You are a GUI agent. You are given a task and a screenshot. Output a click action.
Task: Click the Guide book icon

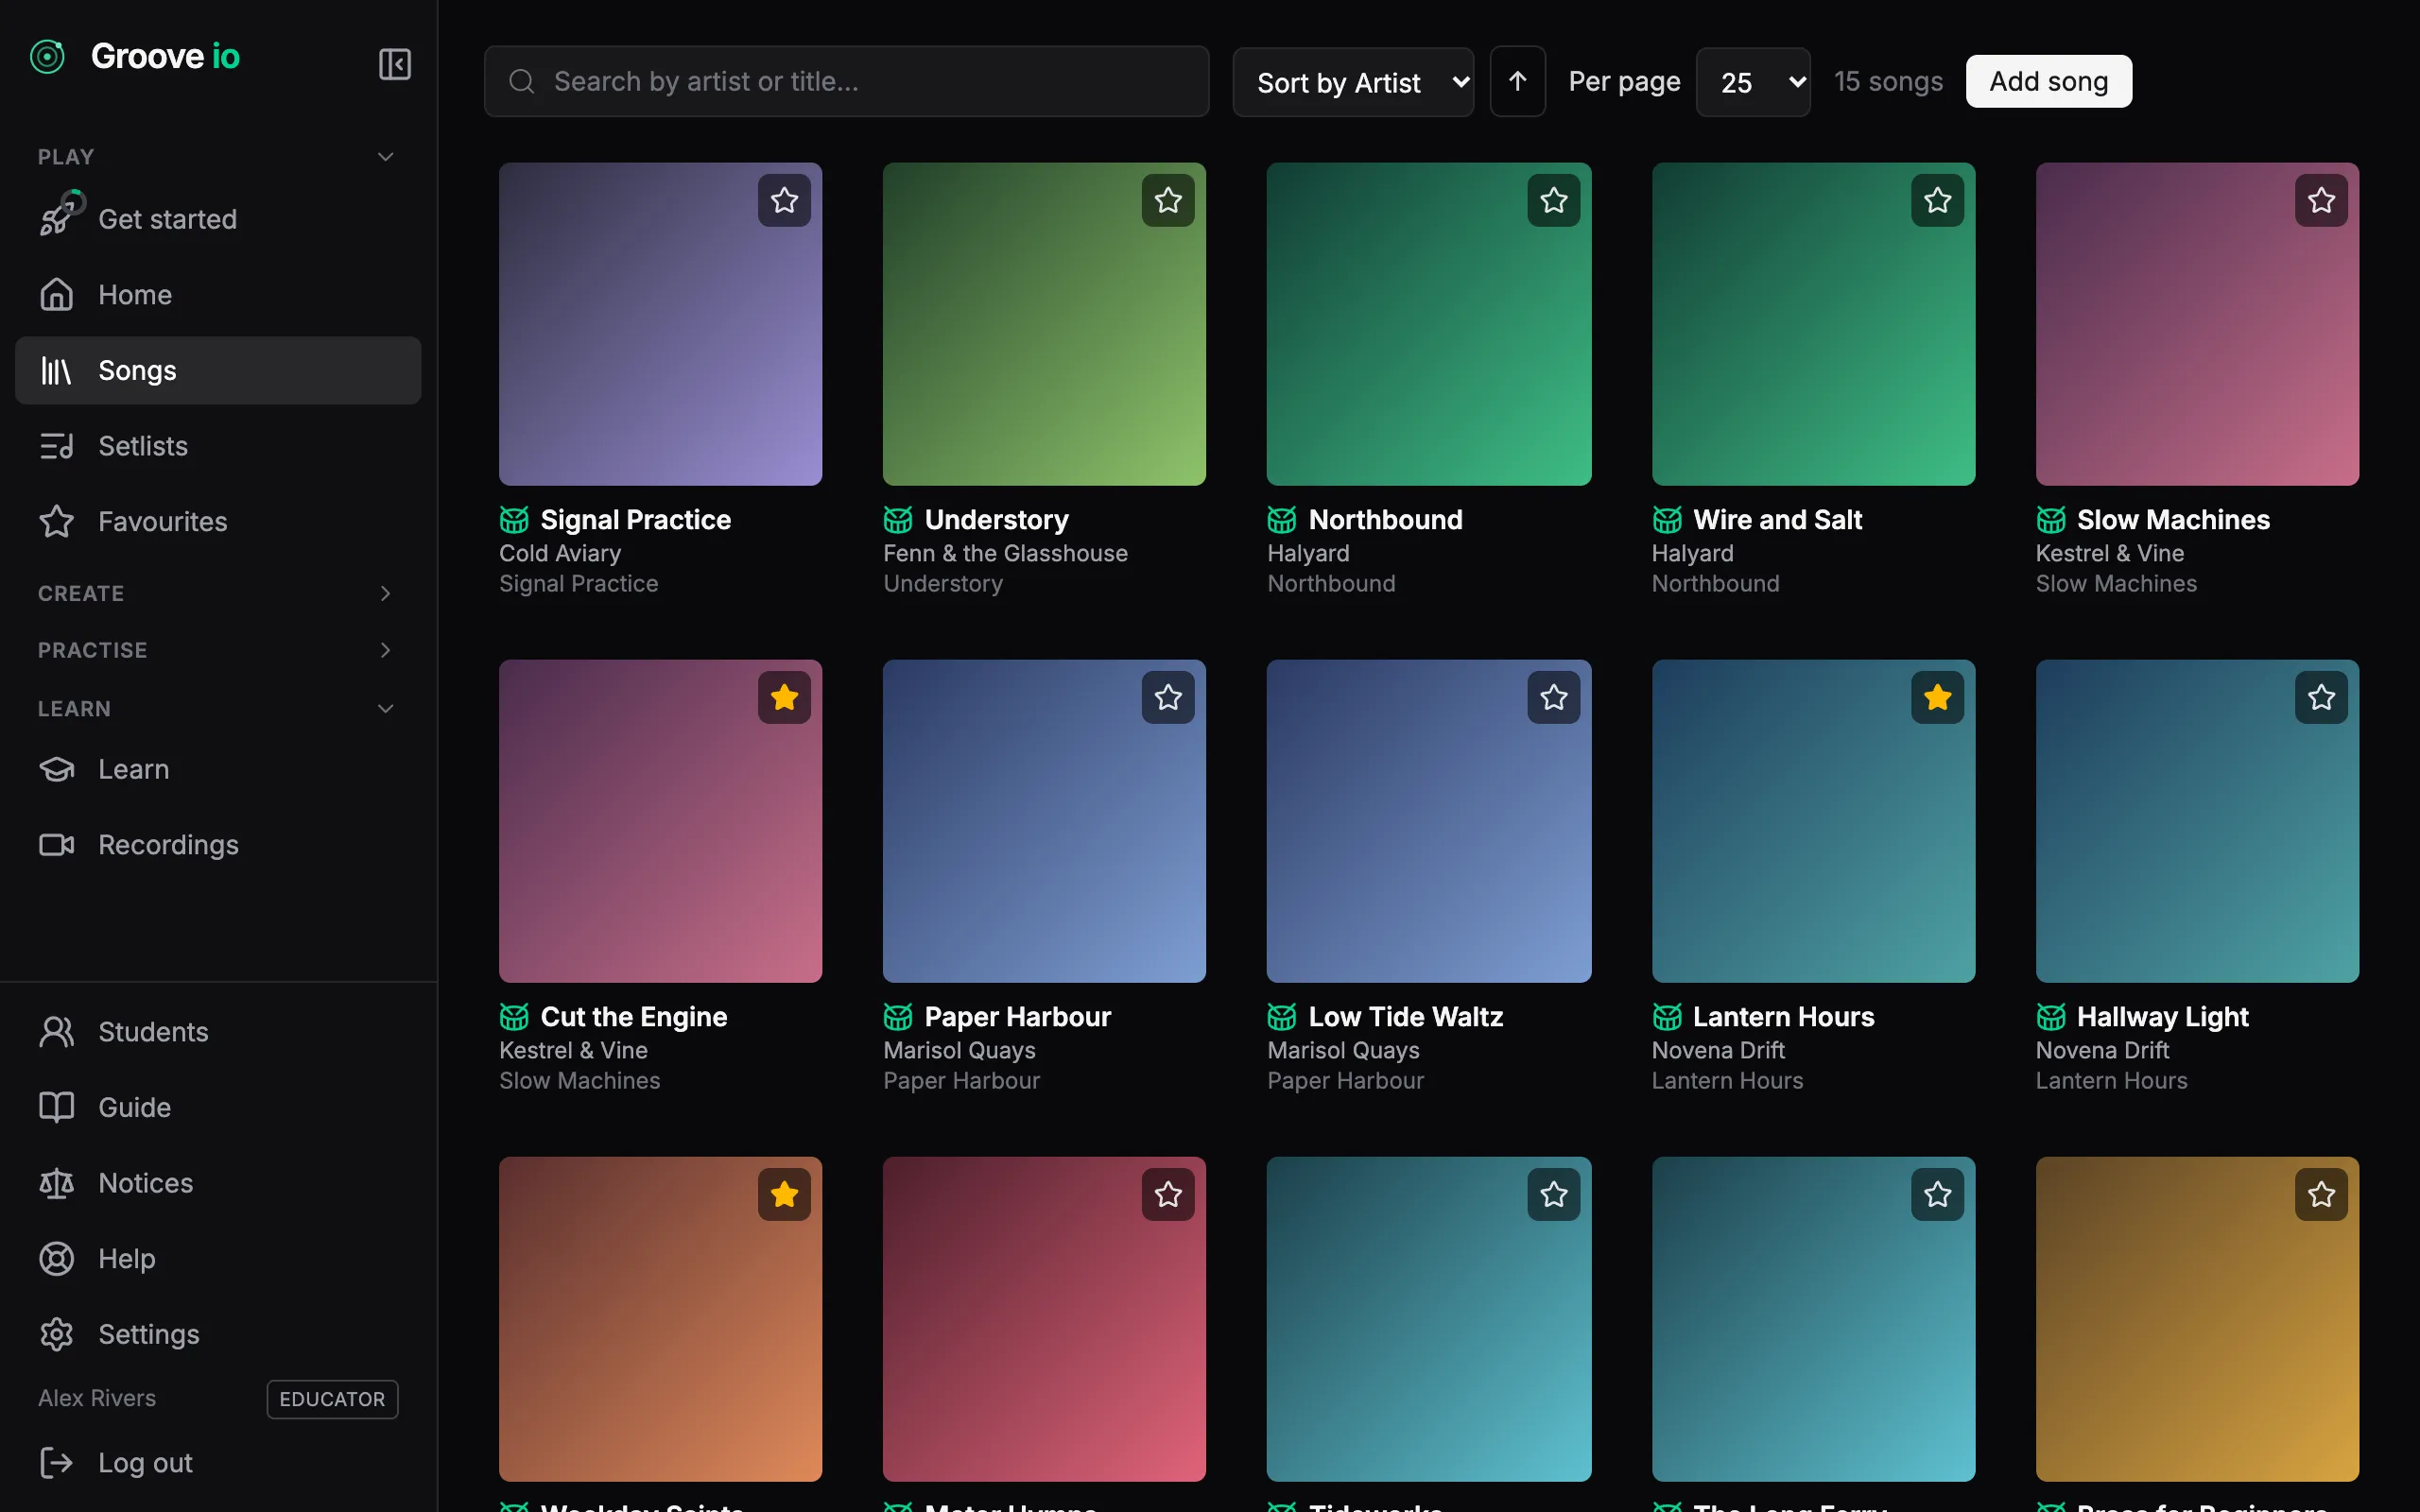coord(57,1107)
